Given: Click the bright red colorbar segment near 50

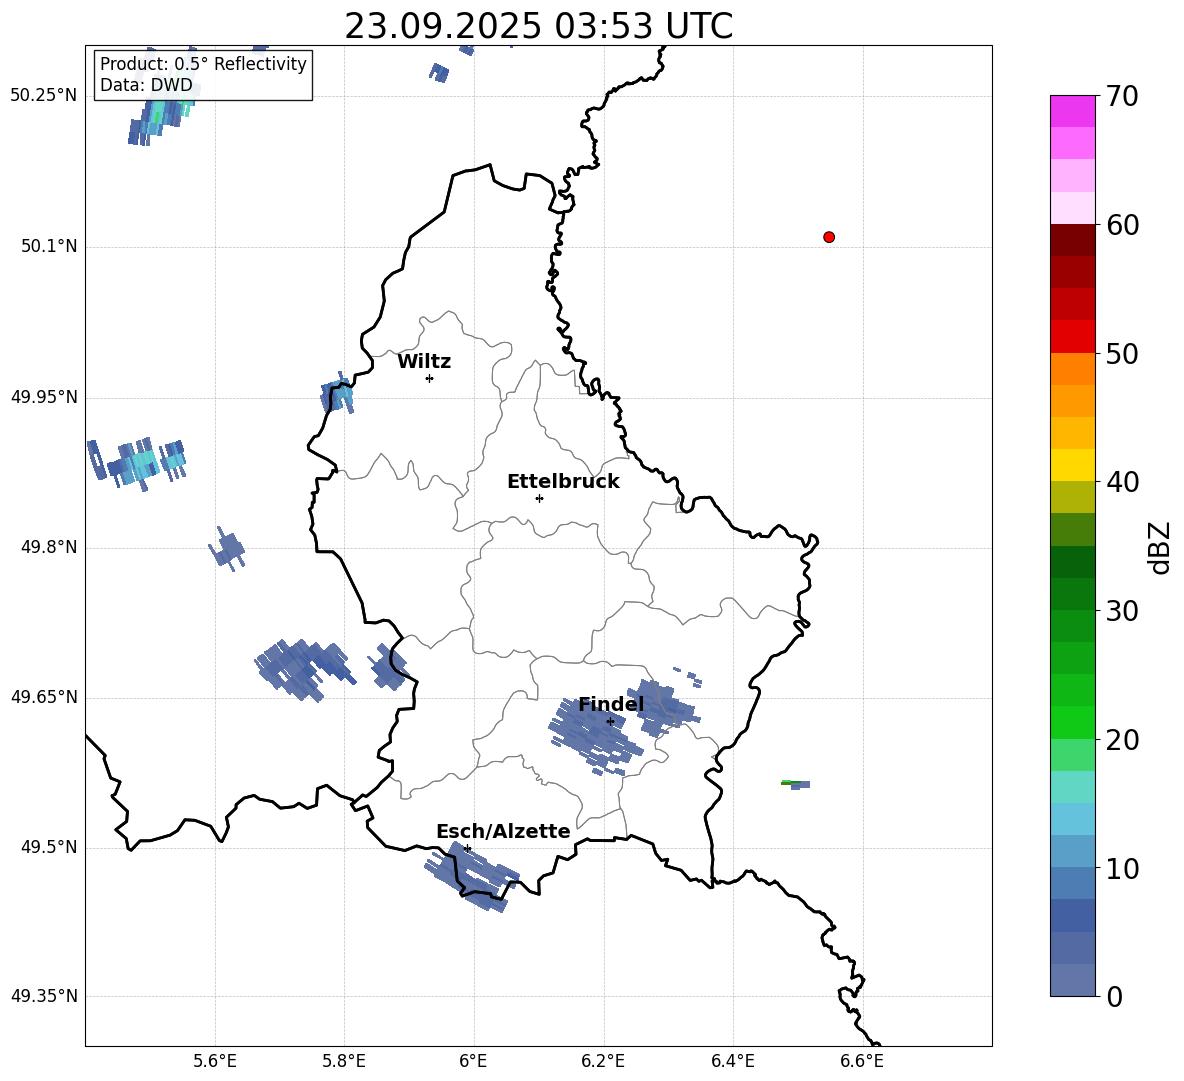Looking at the screenshot, I should pyautogui.click(x=1072, y=337).
